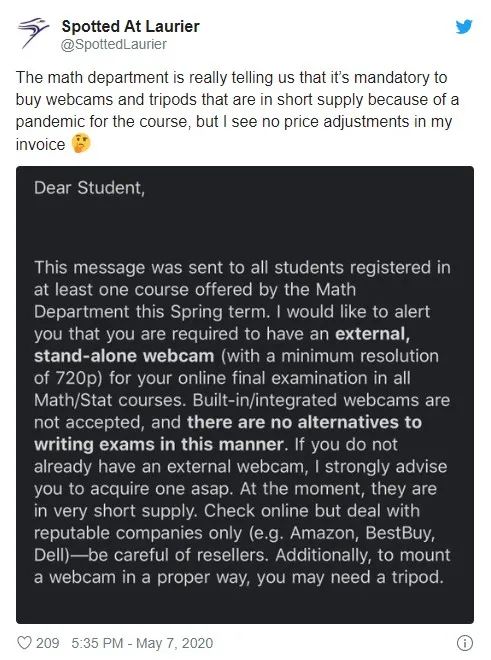Click the Twitter bird logo
Image resolution: width=491 pixels, height=660 pixels.
pos(464,27)
